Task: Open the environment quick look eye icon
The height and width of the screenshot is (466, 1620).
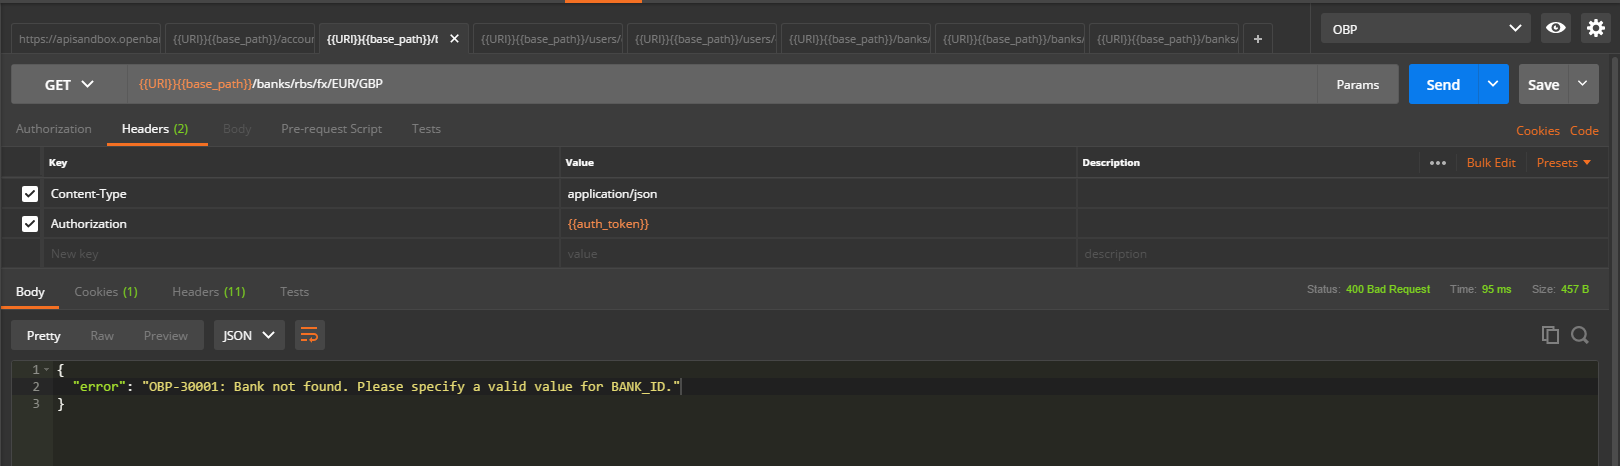Action: pos(1556,28)
